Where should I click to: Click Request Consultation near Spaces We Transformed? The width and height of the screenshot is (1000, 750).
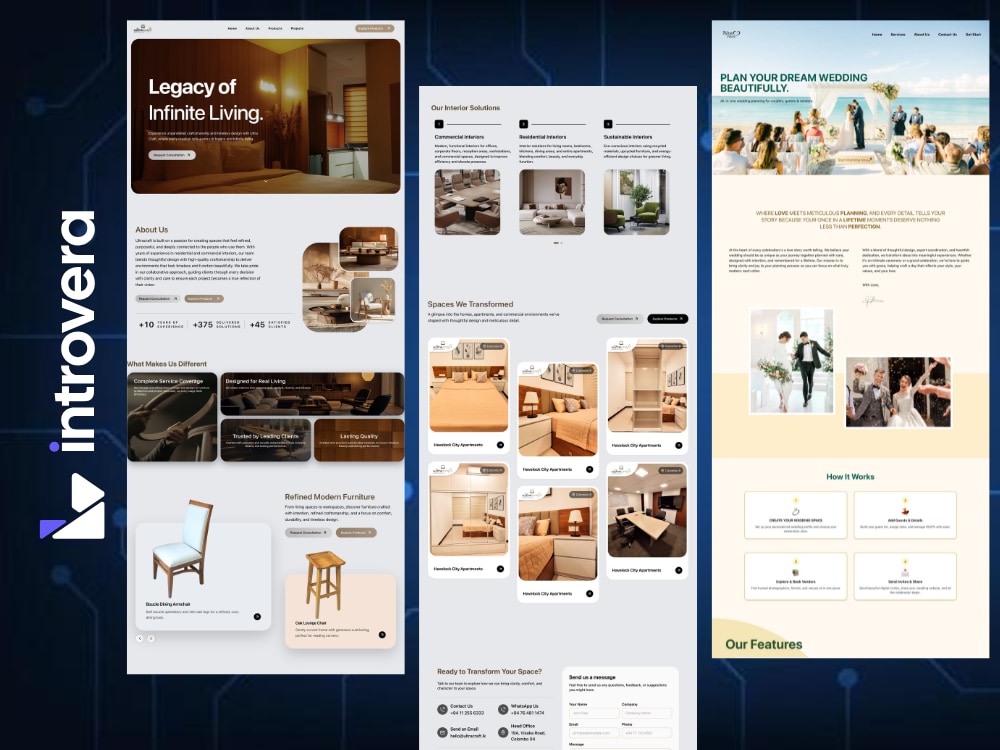[x=620, y=319]
